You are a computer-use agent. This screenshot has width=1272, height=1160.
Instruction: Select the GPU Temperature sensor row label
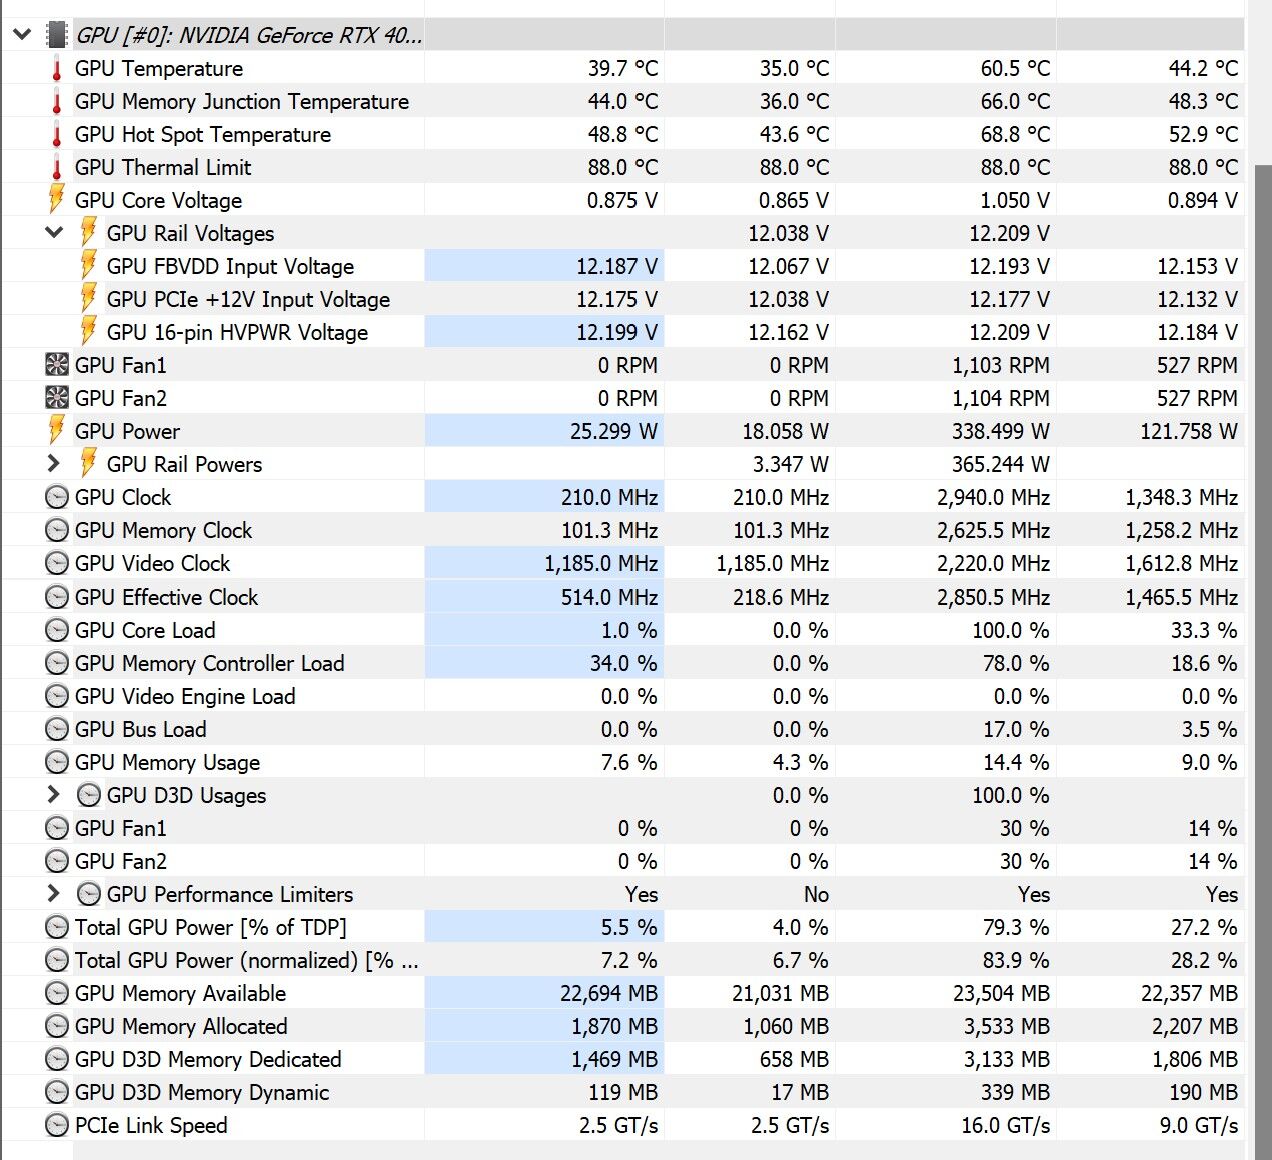(159, 68)
